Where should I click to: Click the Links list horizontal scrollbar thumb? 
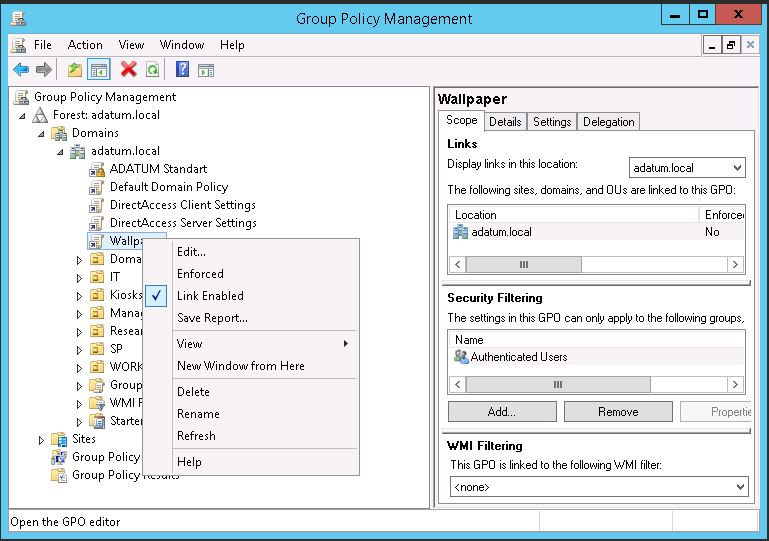(x=524, y=264)
